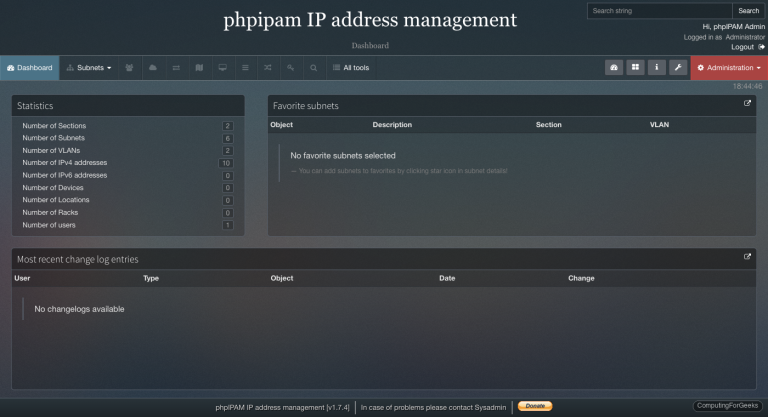Click the phpIPAM version v1.7.4 footer text
This screenshot has height=417, width=768.
283,407
